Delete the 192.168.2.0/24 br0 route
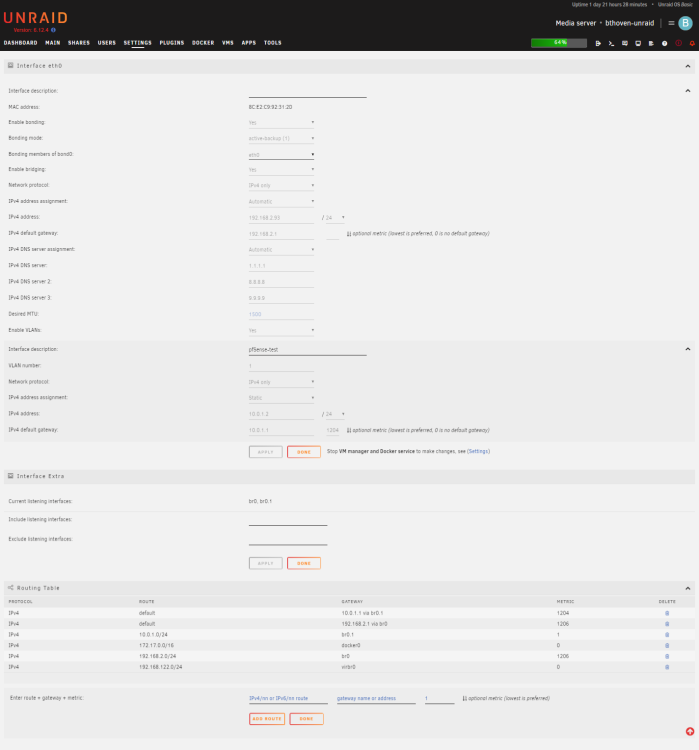This screenshot has height=750, width=699. pyautogui.click(x=667, y=656)
